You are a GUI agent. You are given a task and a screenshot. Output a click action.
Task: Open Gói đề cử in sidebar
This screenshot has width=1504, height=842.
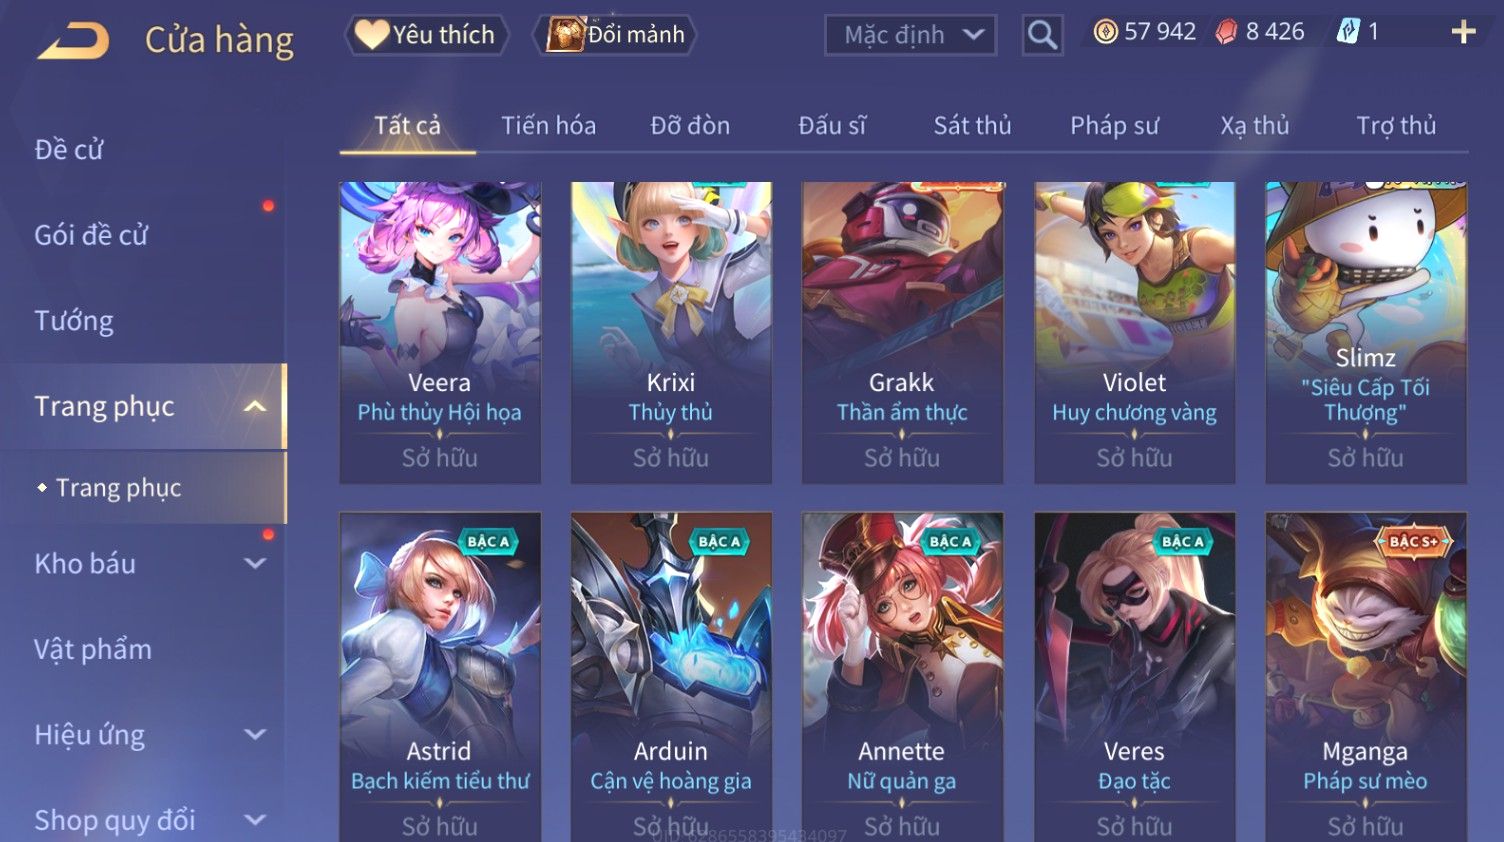[91, 235]
